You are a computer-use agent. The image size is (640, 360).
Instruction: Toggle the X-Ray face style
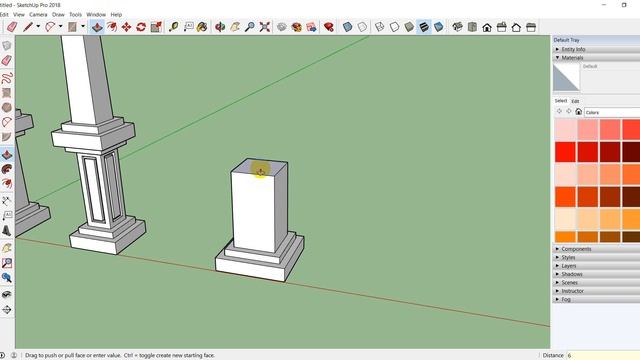(347, 27)
